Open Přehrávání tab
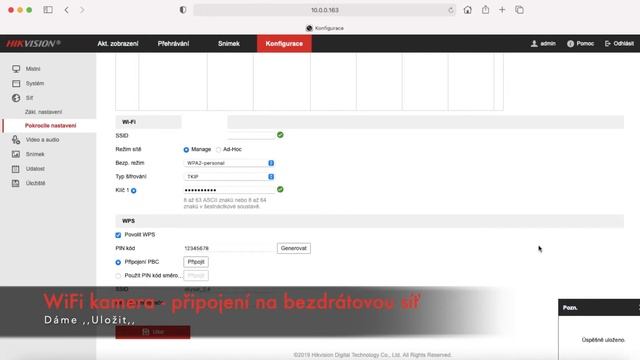This screenshot has width=640, height=360. click(x=173, y=44)
